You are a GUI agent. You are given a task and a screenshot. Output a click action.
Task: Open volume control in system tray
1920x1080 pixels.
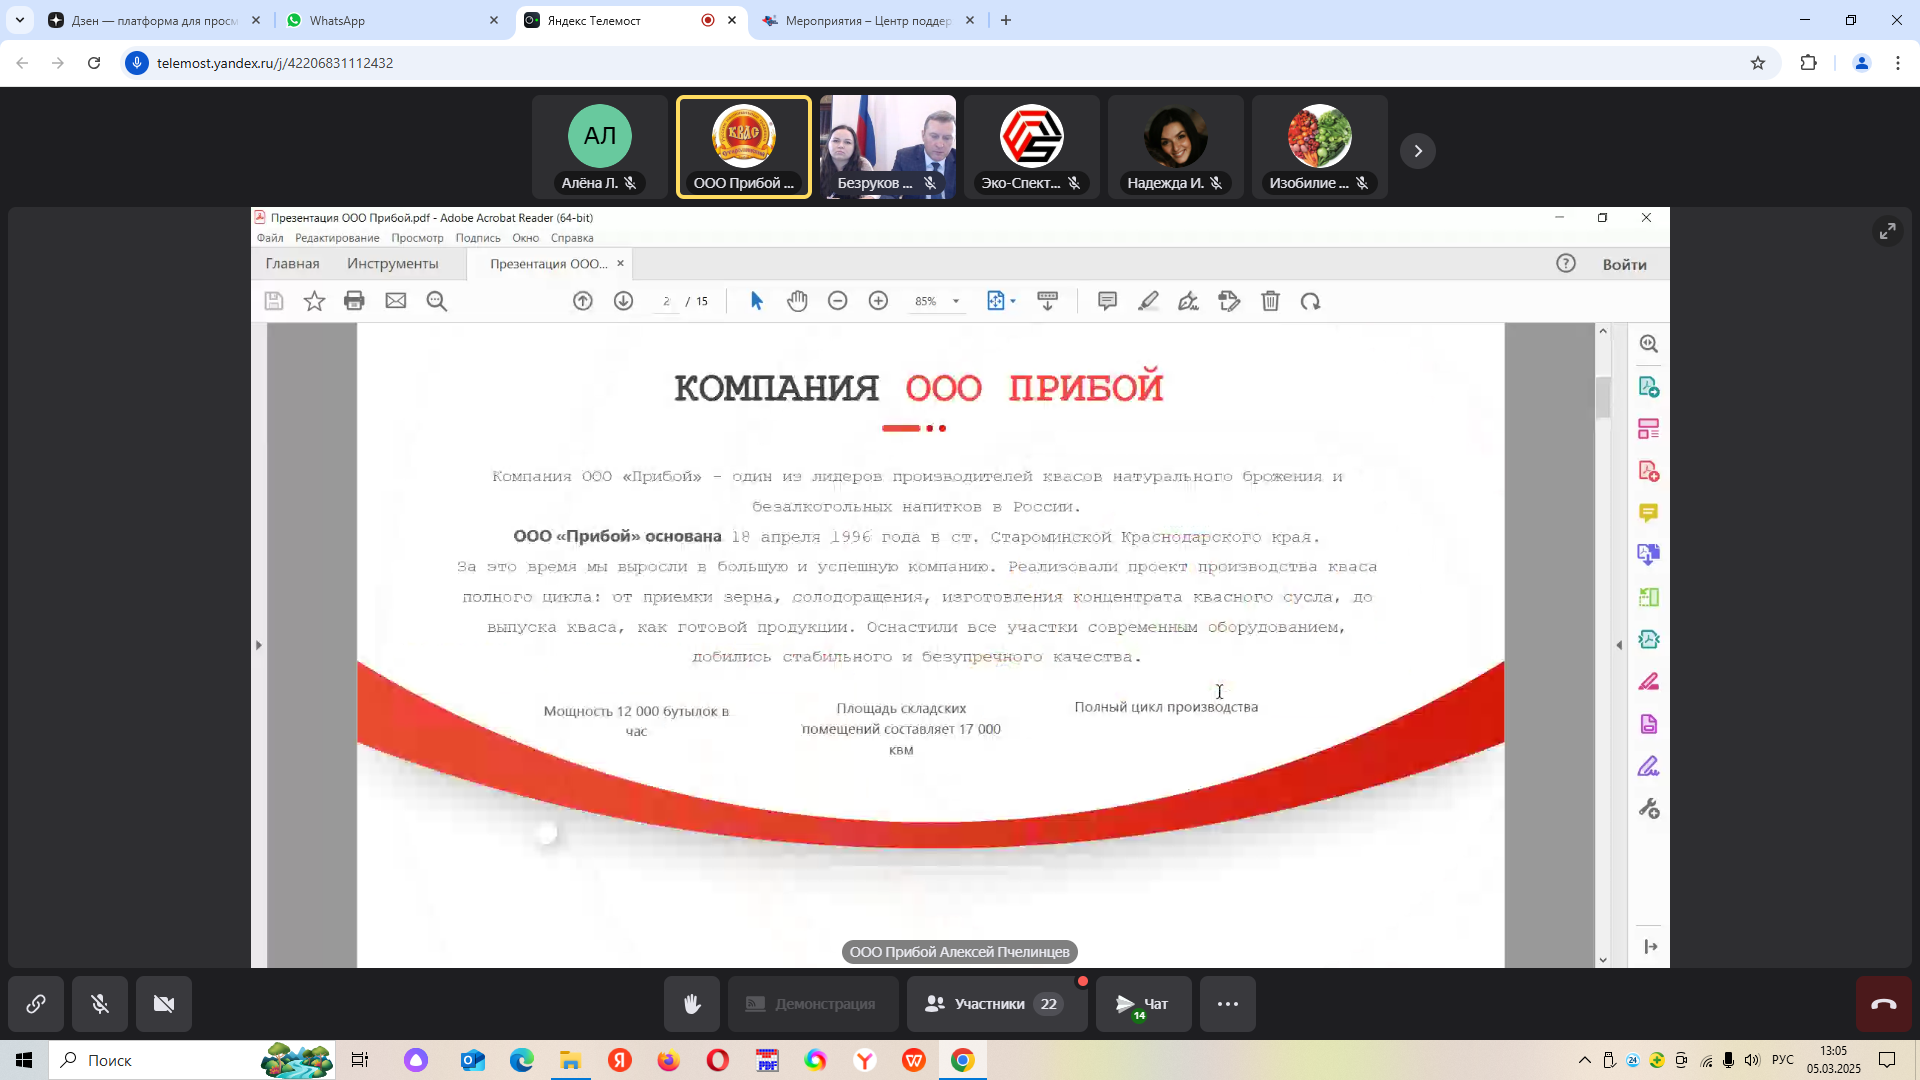1752,1060
